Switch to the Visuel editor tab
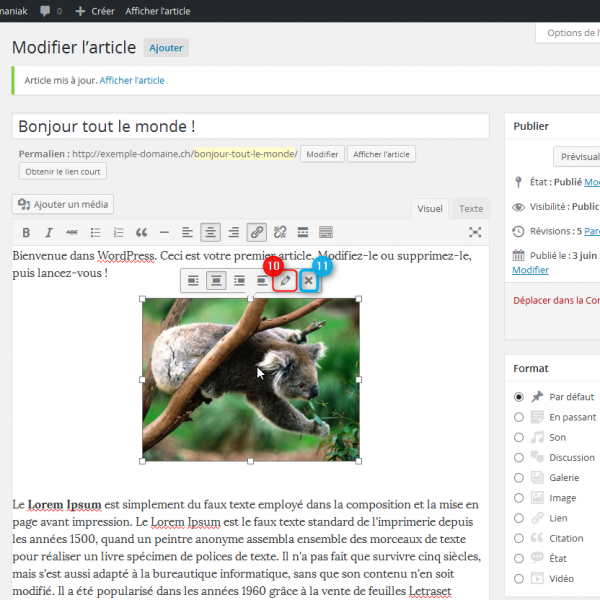This screenshot has height=600, width=600. (430, 209)
